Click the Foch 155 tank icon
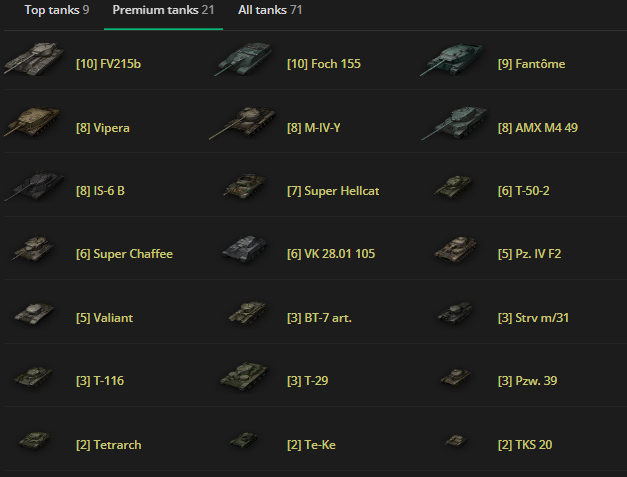Image resolution: width=627 pixels, height=477 pixels. coord(244,59)
